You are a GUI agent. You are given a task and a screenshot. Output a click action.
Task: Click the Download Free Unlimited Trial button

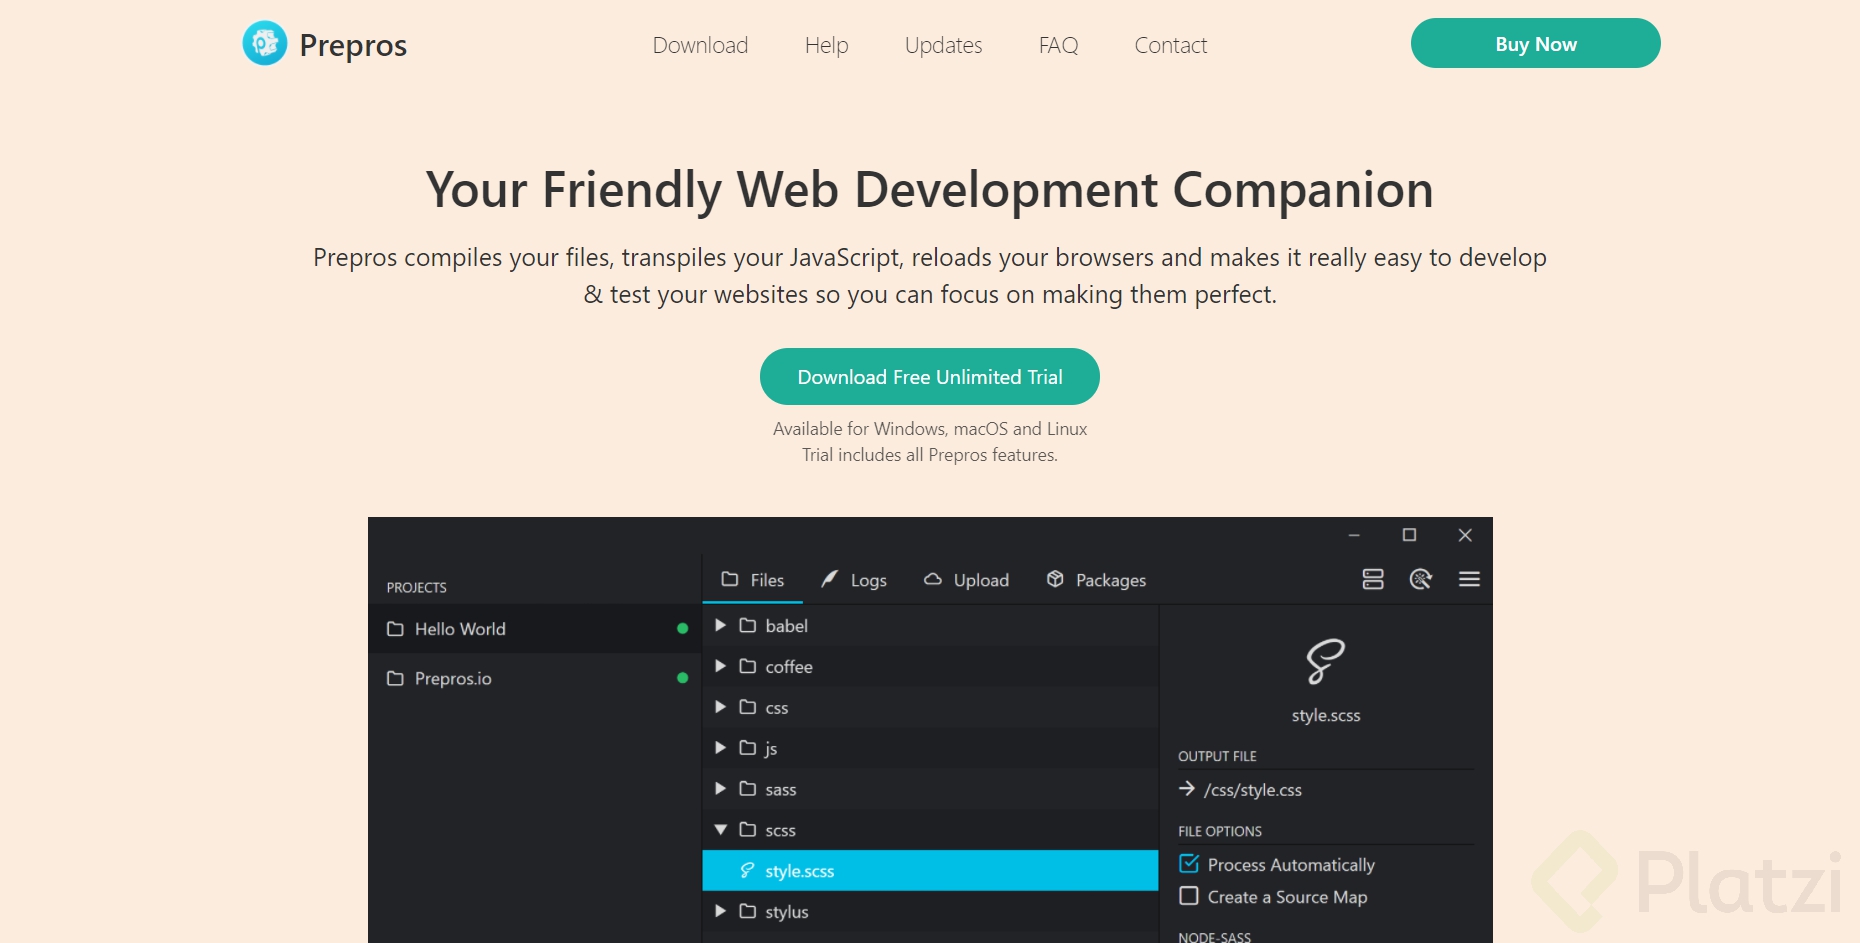tap(929, 377)
